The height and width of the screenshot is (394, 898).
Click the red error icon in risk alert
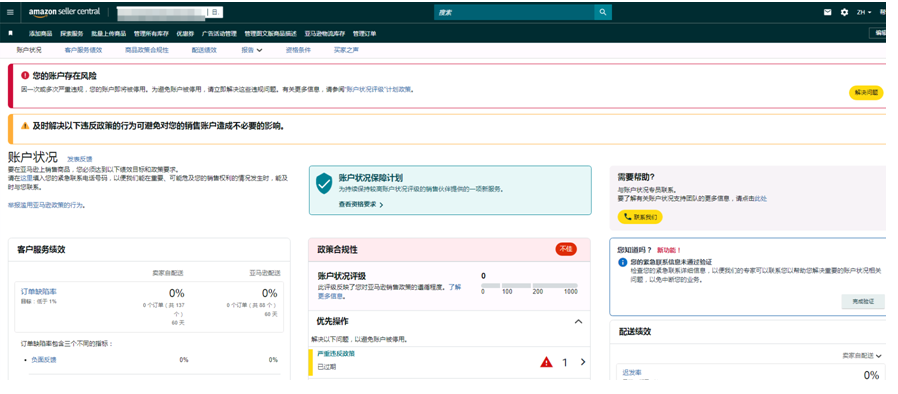(25, 75)
